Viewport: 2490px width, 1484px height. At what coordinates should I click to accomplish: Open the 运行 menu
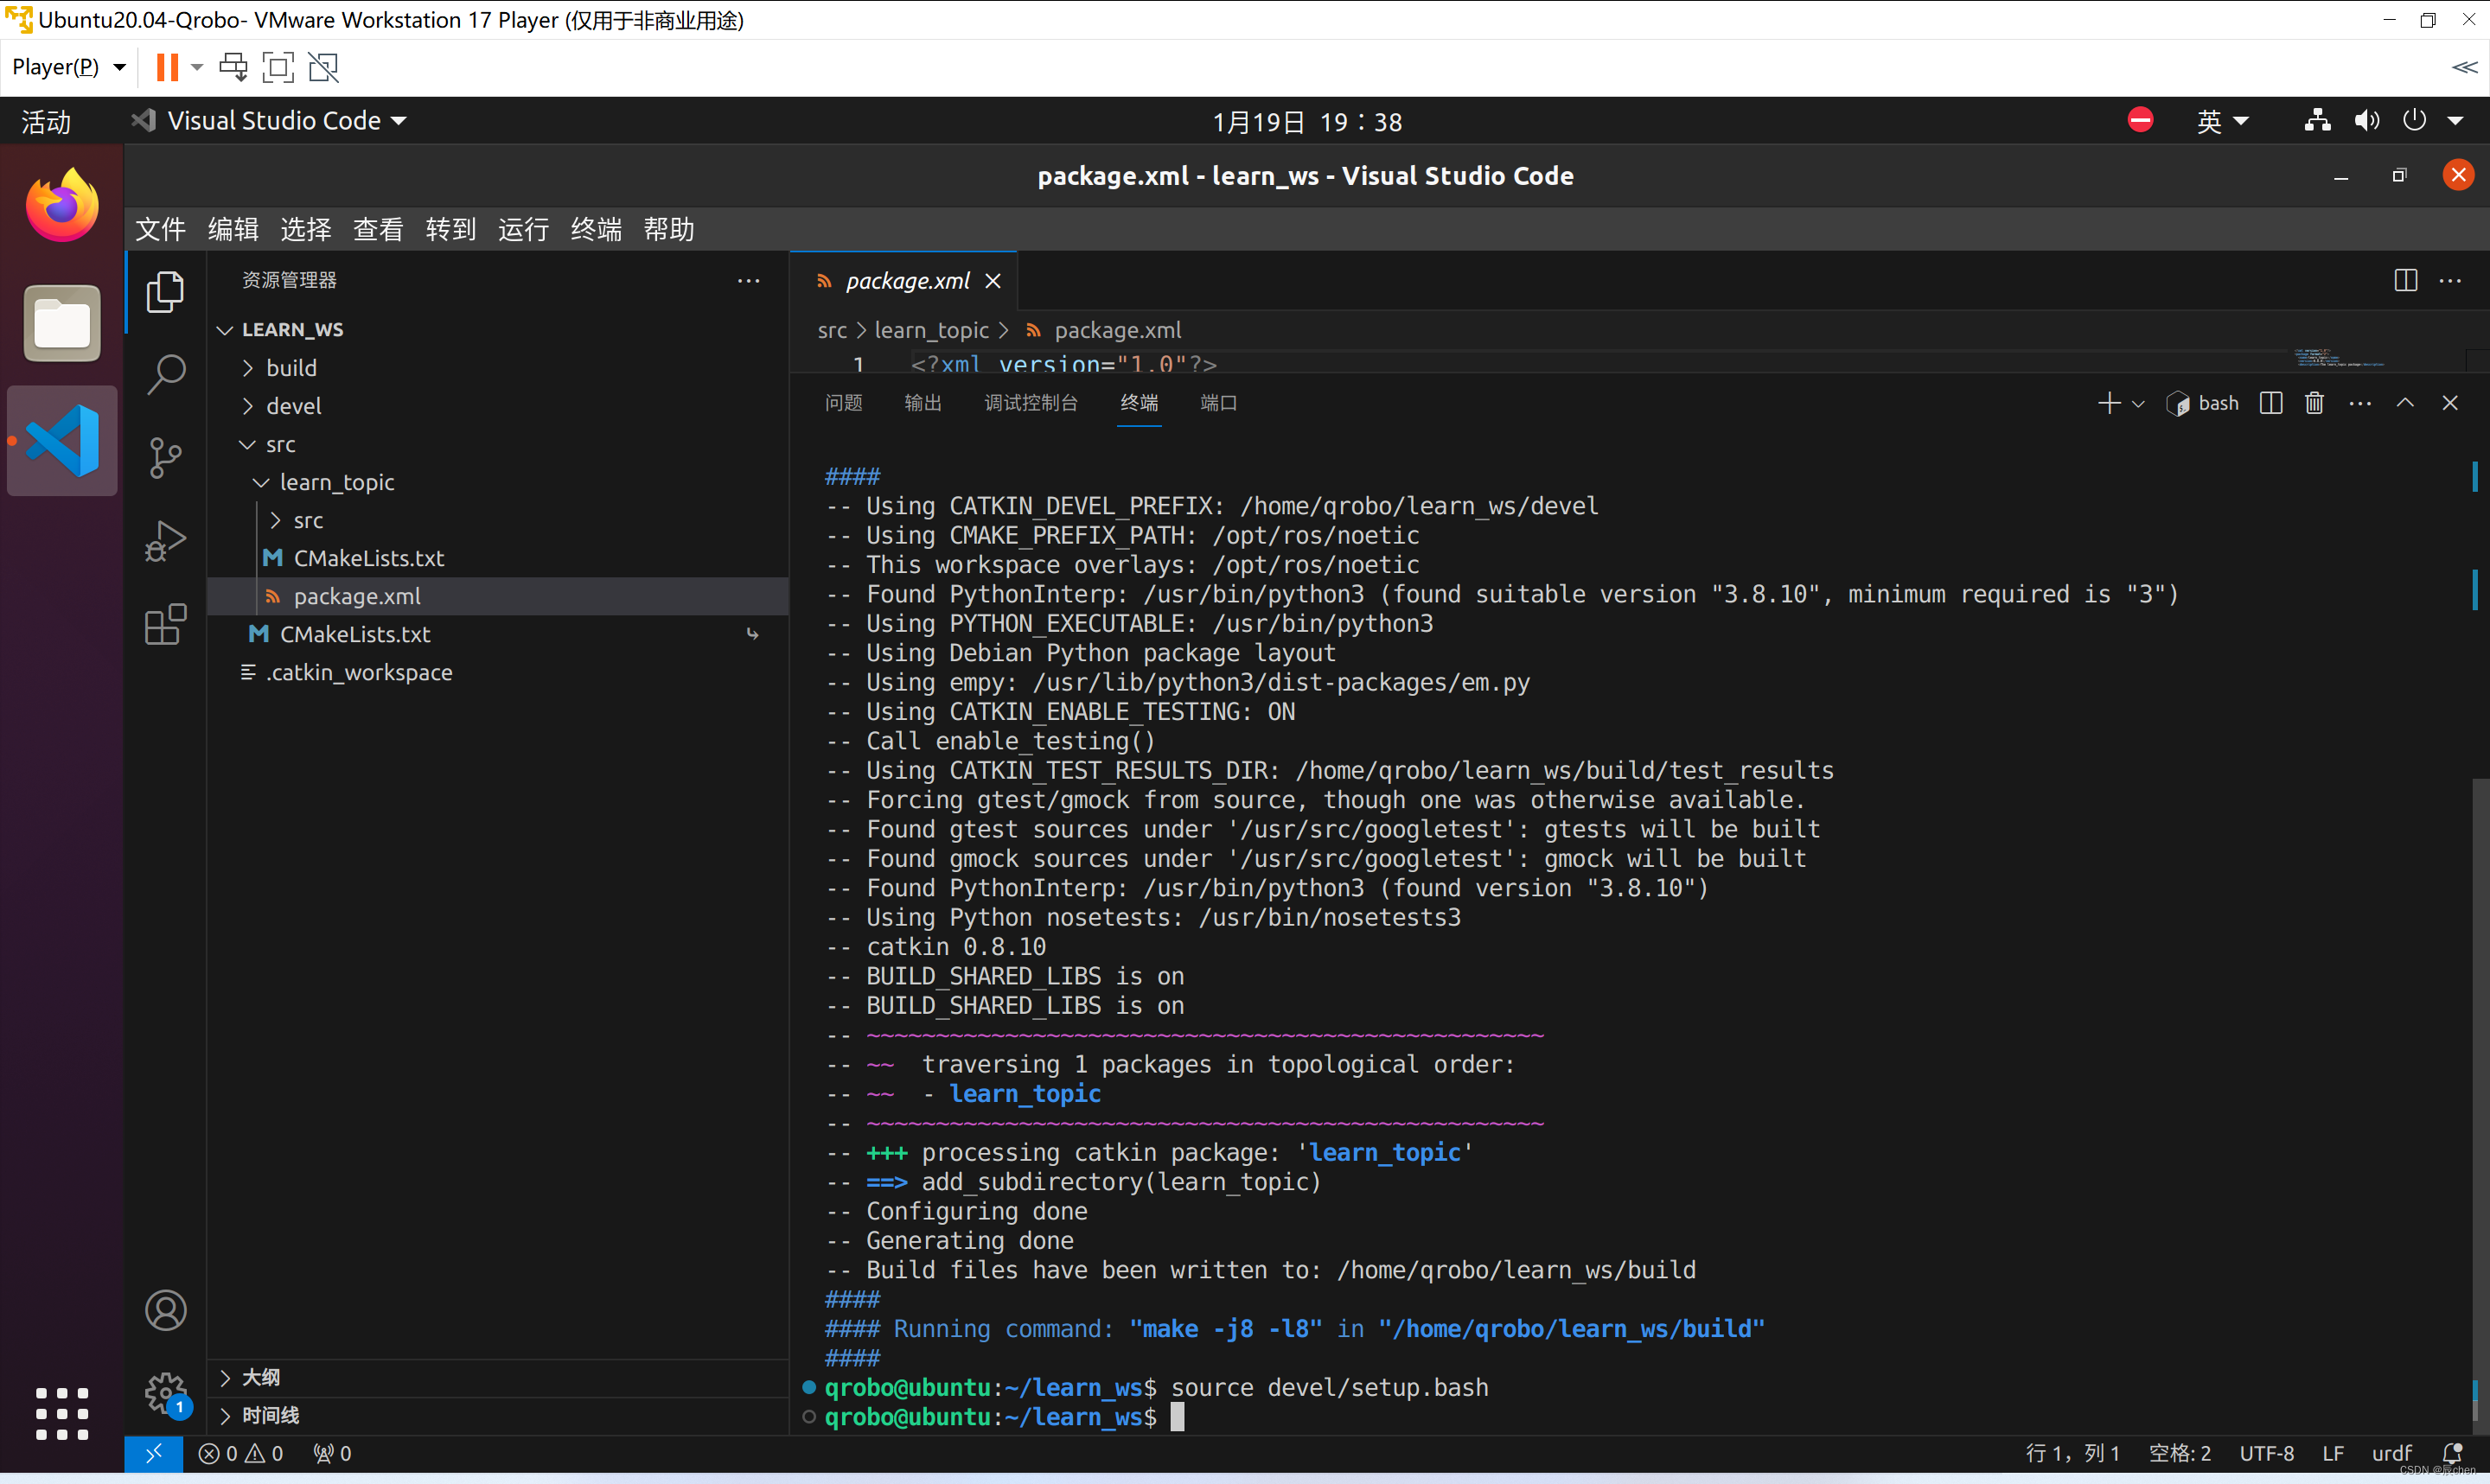523,229
